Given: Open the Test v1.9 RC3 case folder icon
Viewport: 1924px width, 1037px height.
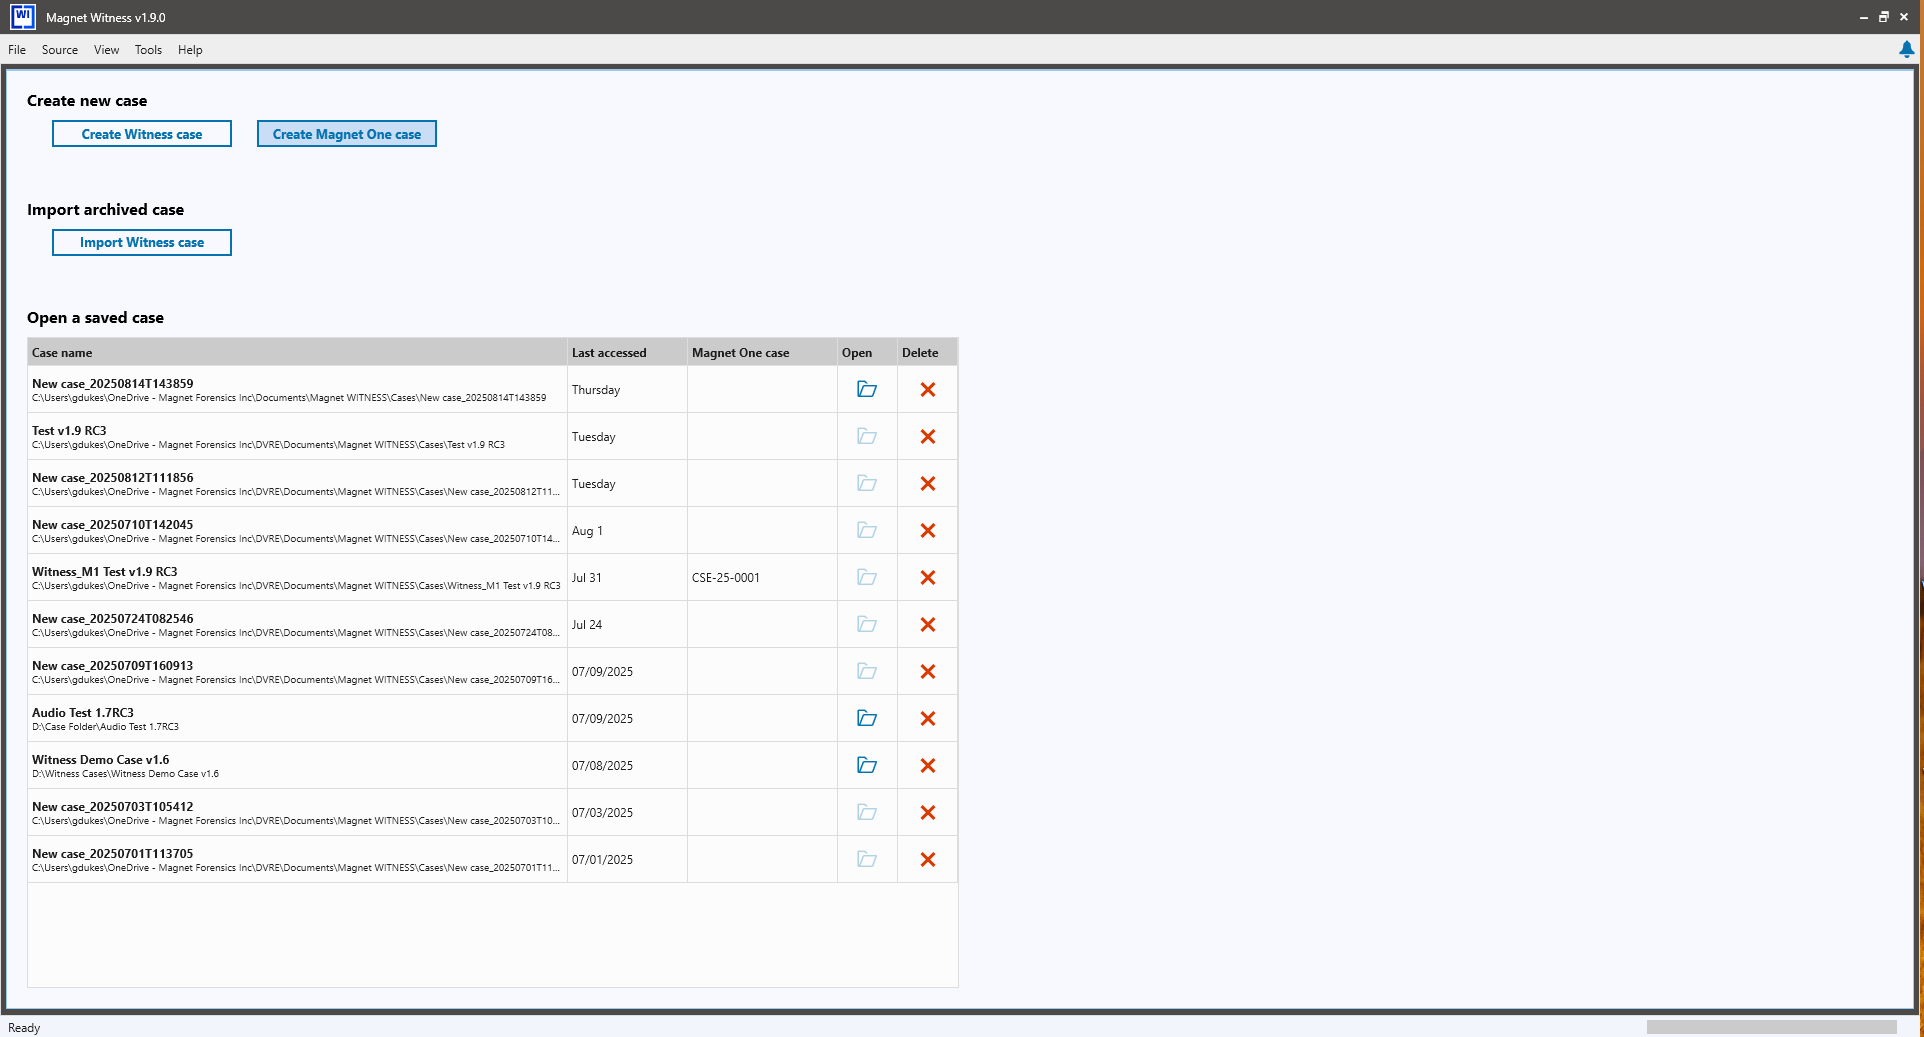Looking at the screenshot, I should [867, 436].
